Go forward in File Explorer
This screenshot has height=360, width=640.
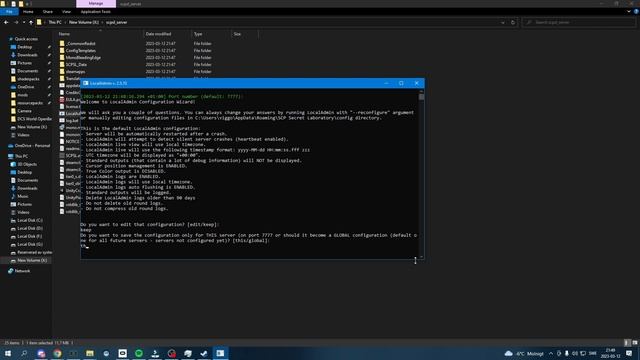(x=16, y=22)
